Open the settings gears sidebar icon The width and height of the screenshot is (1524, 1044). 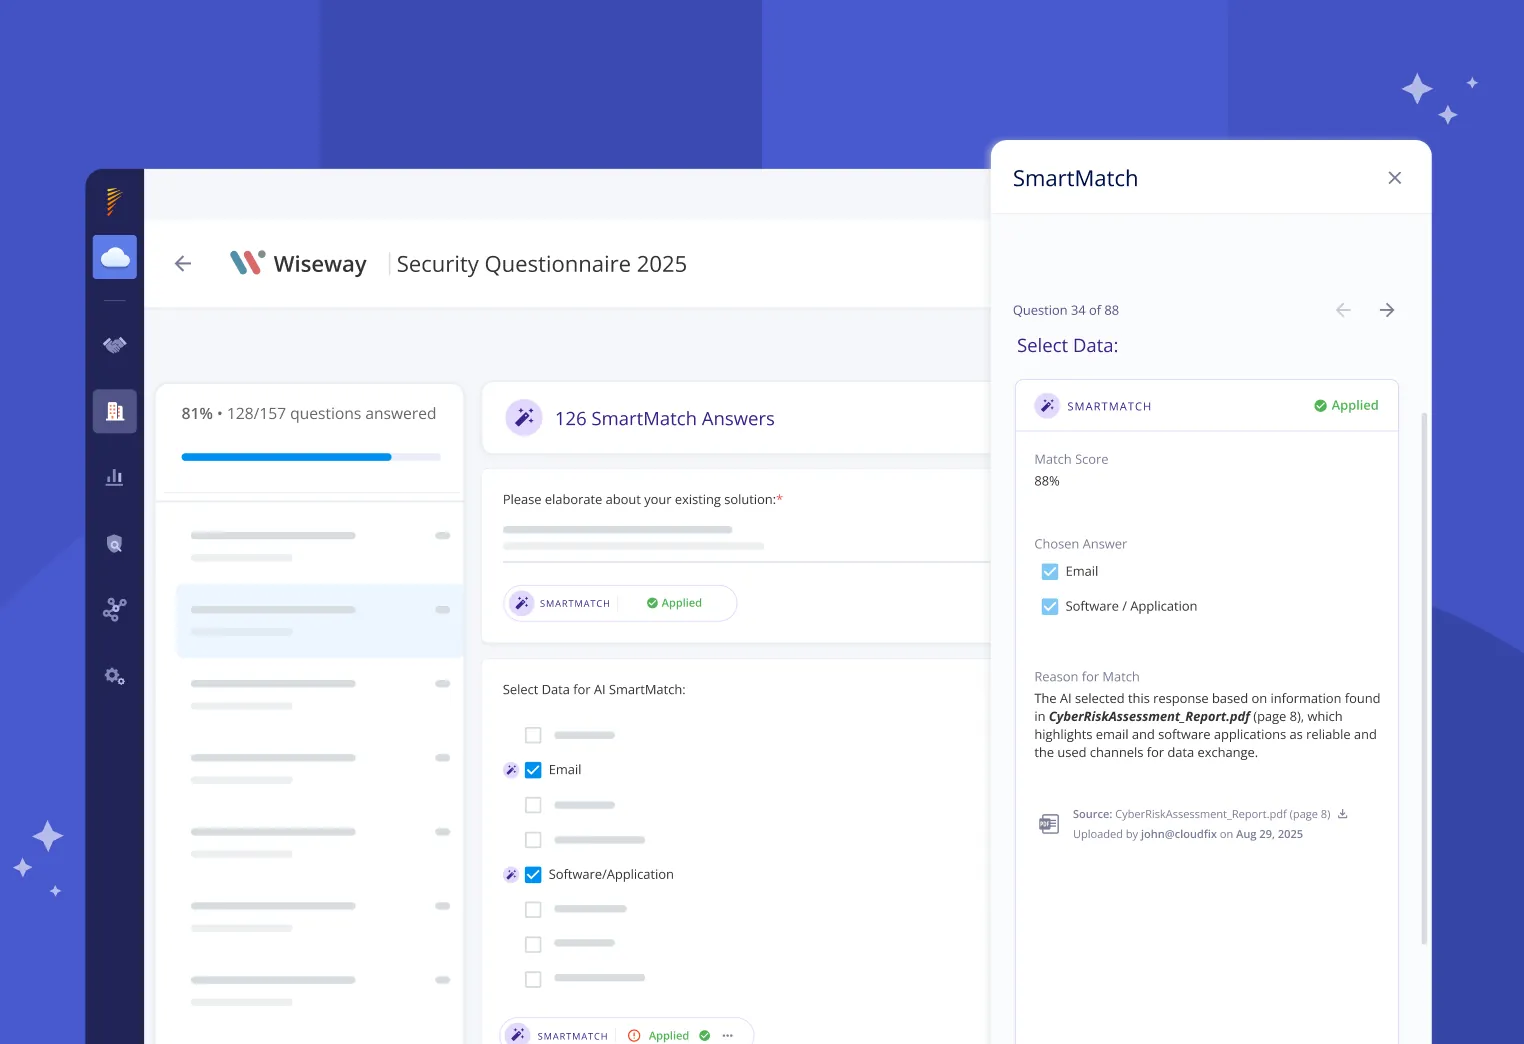tap(115, 677)
